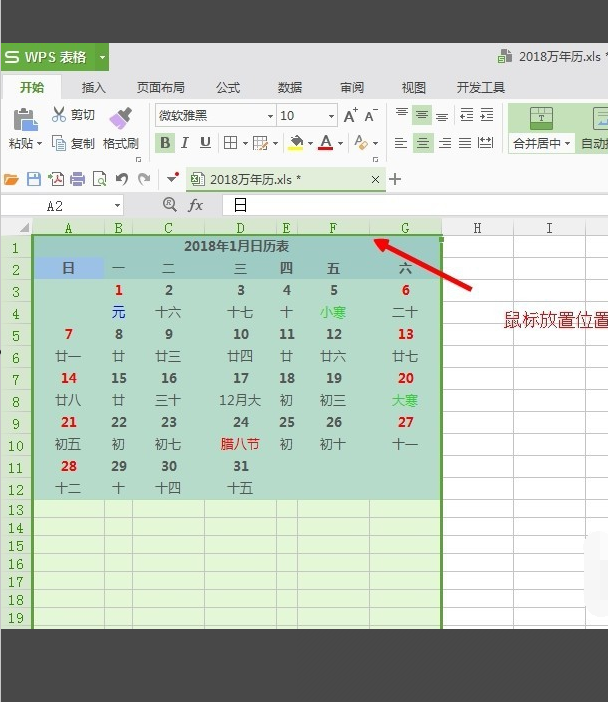Click Merge and Center icon
This screenshot has height=702, width=608.
pyautogui.click(x=541, y=119)
